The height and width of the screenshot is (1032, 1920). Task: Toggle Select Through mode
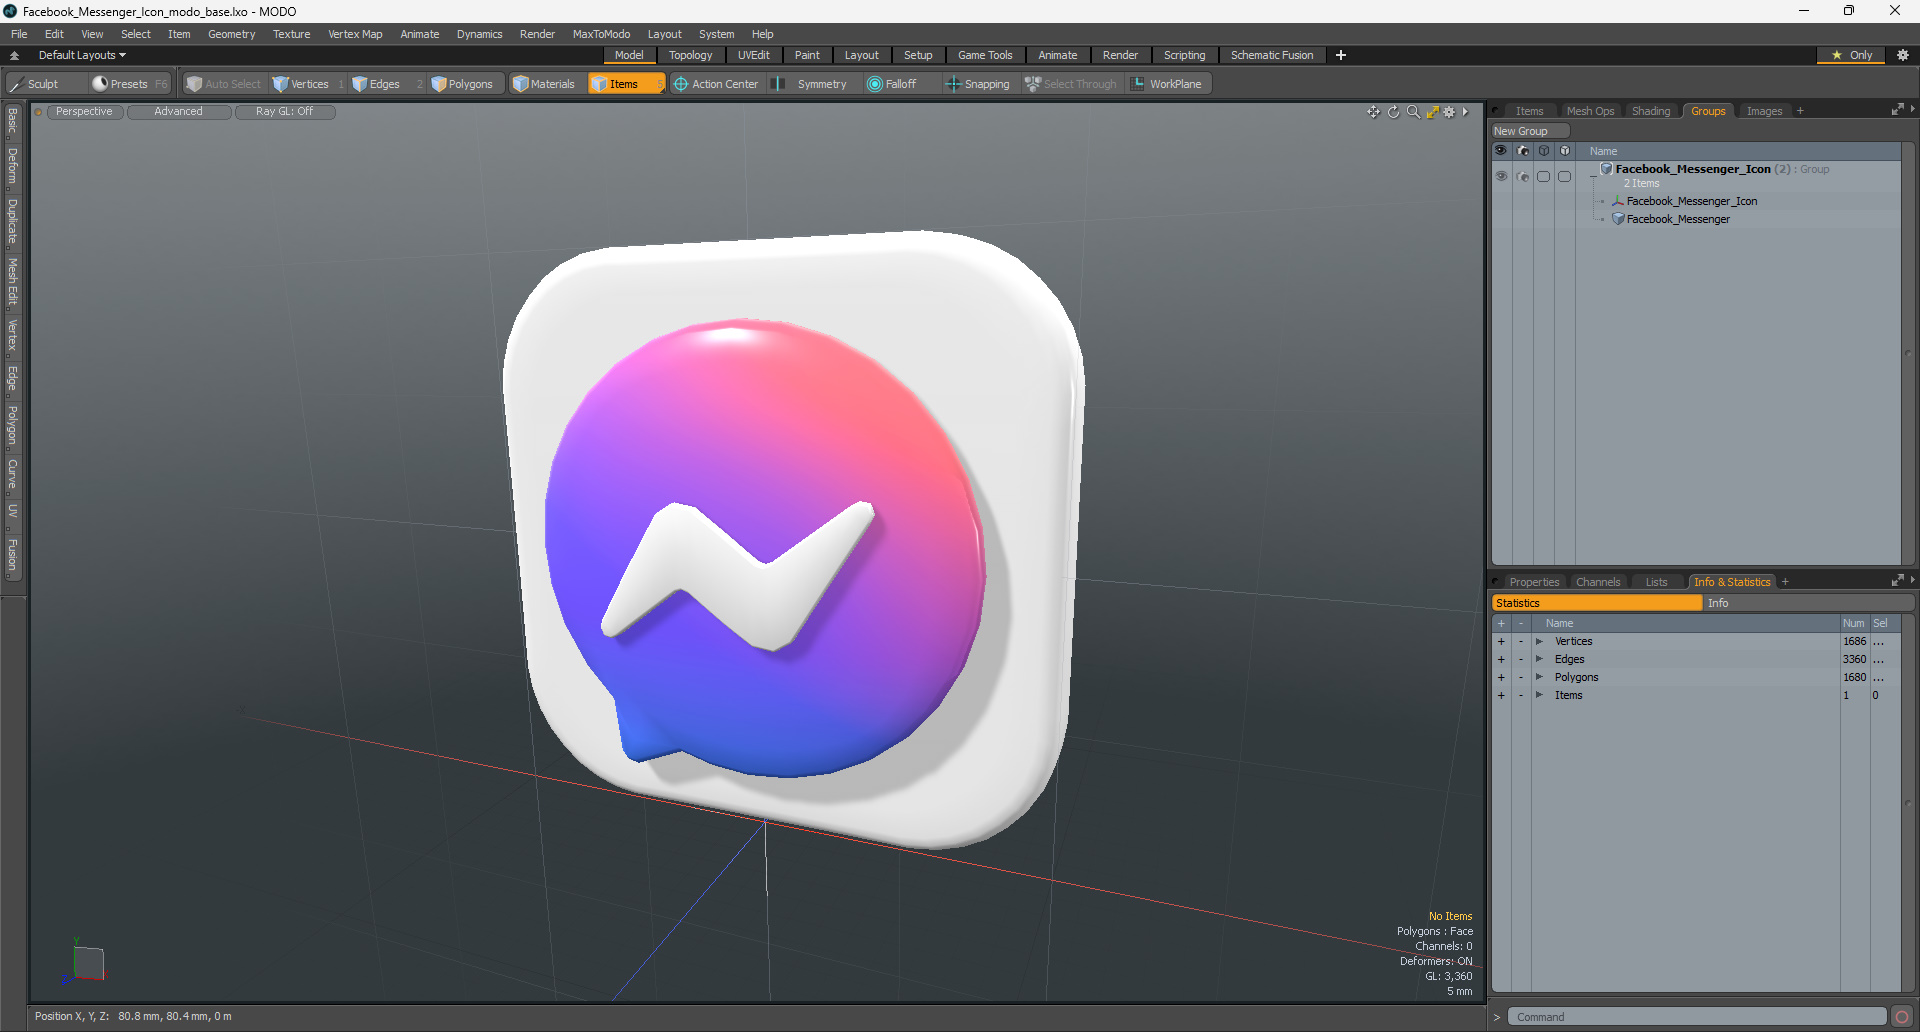coord(1071,84)
